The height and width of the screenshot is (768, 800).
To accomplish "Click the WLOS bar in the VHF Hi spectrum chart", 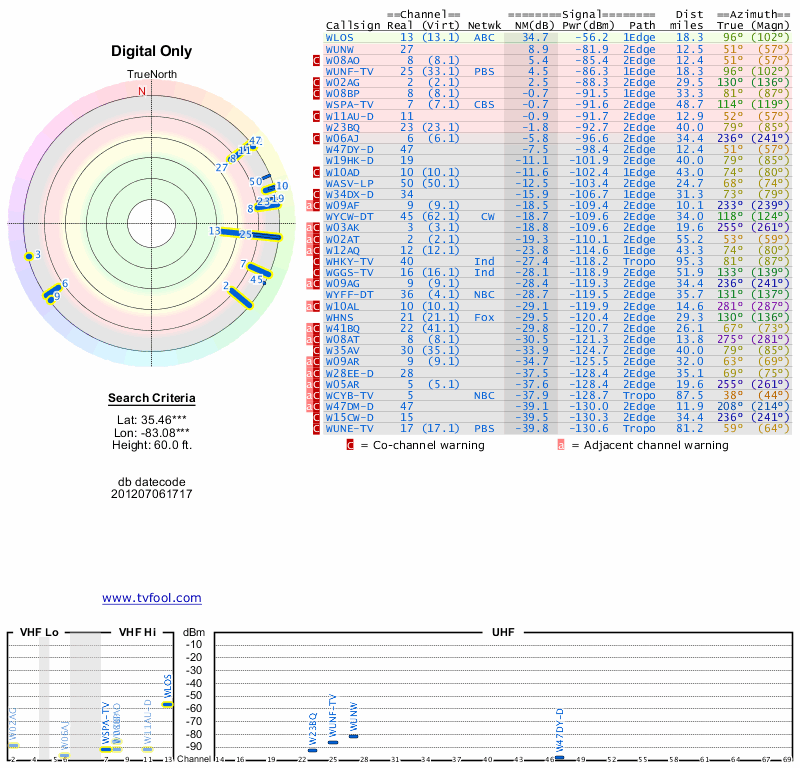I will pyautogui.click(x=167, y=704).
